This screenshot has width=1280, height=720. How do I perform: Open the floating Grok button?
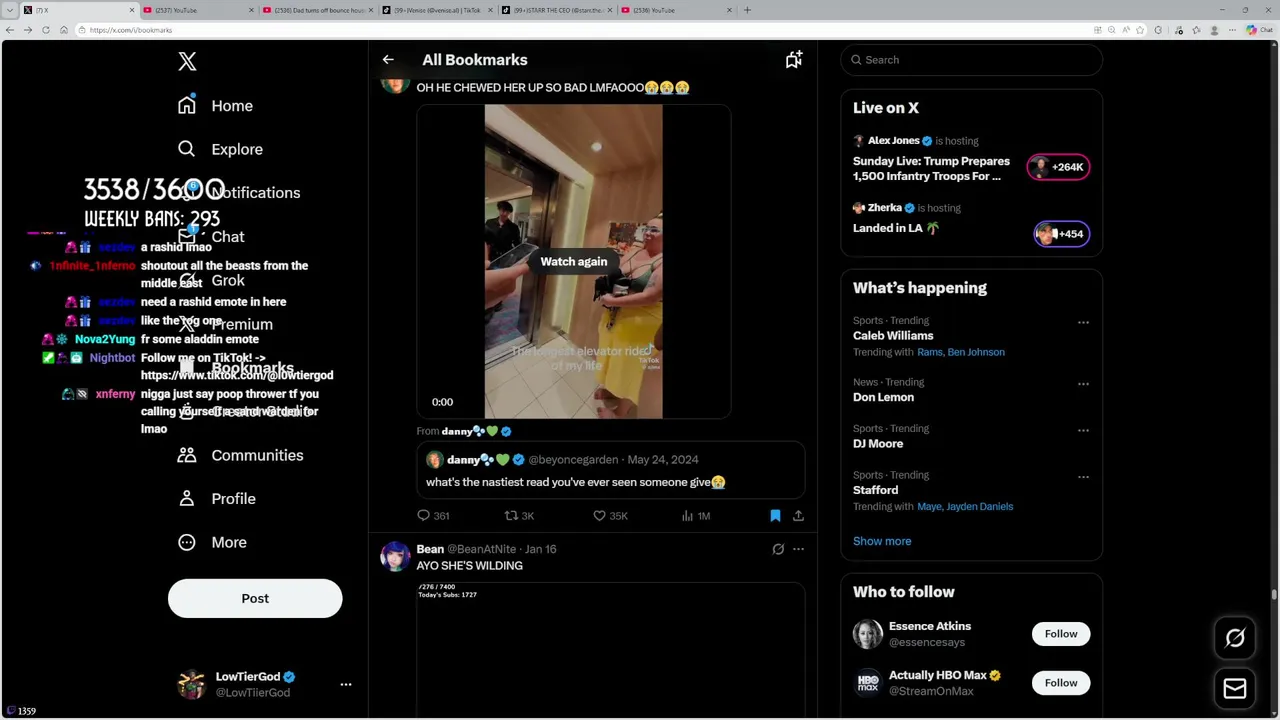[1235, 638]
